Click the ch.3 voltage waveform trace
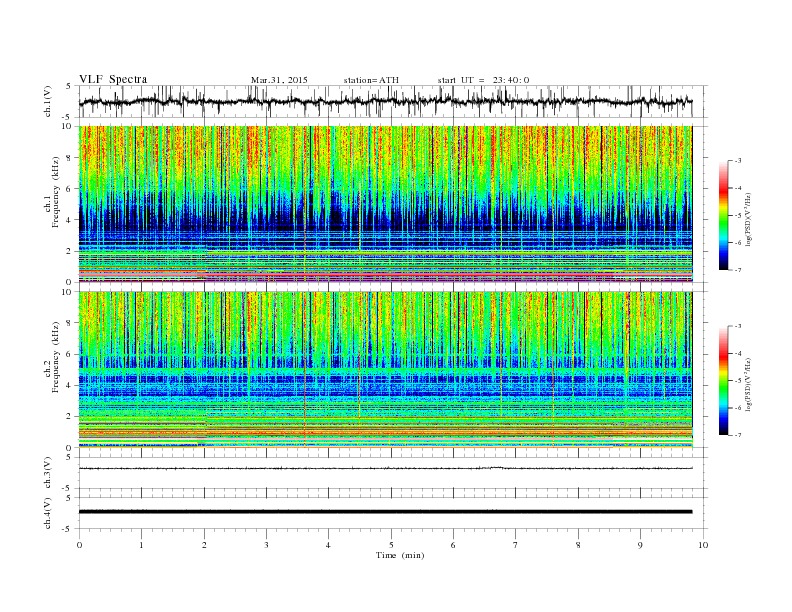 coord(385,469)
